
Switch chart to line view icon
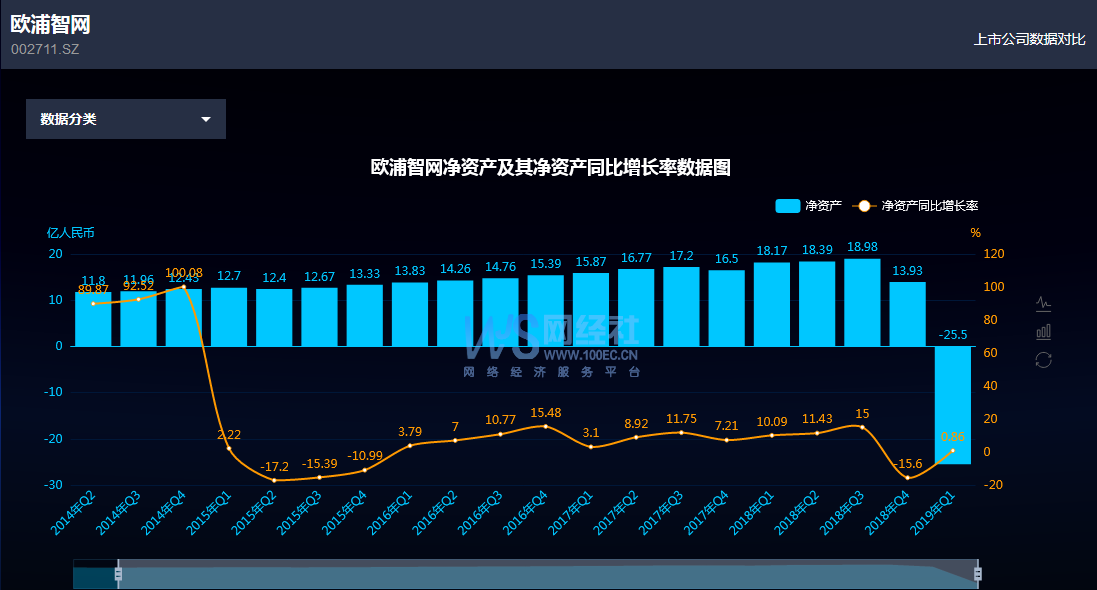click(x=1043, y=303)
